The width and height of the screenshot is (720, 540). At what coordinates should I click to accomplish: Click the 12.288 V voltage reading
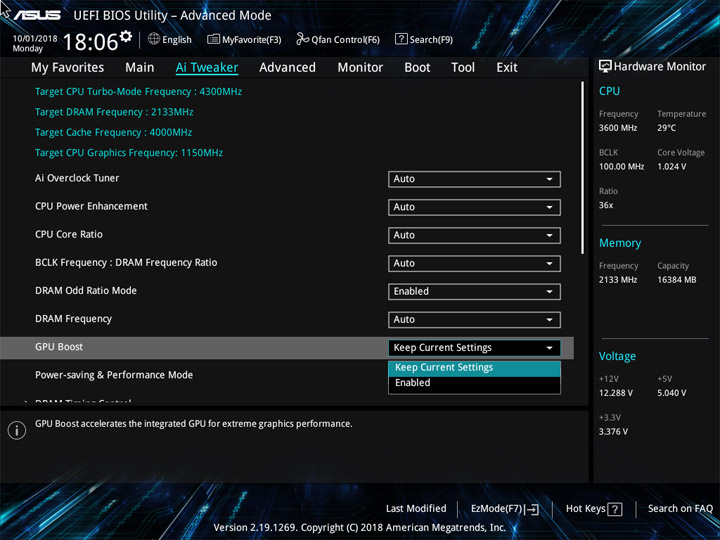click(616, 393)
